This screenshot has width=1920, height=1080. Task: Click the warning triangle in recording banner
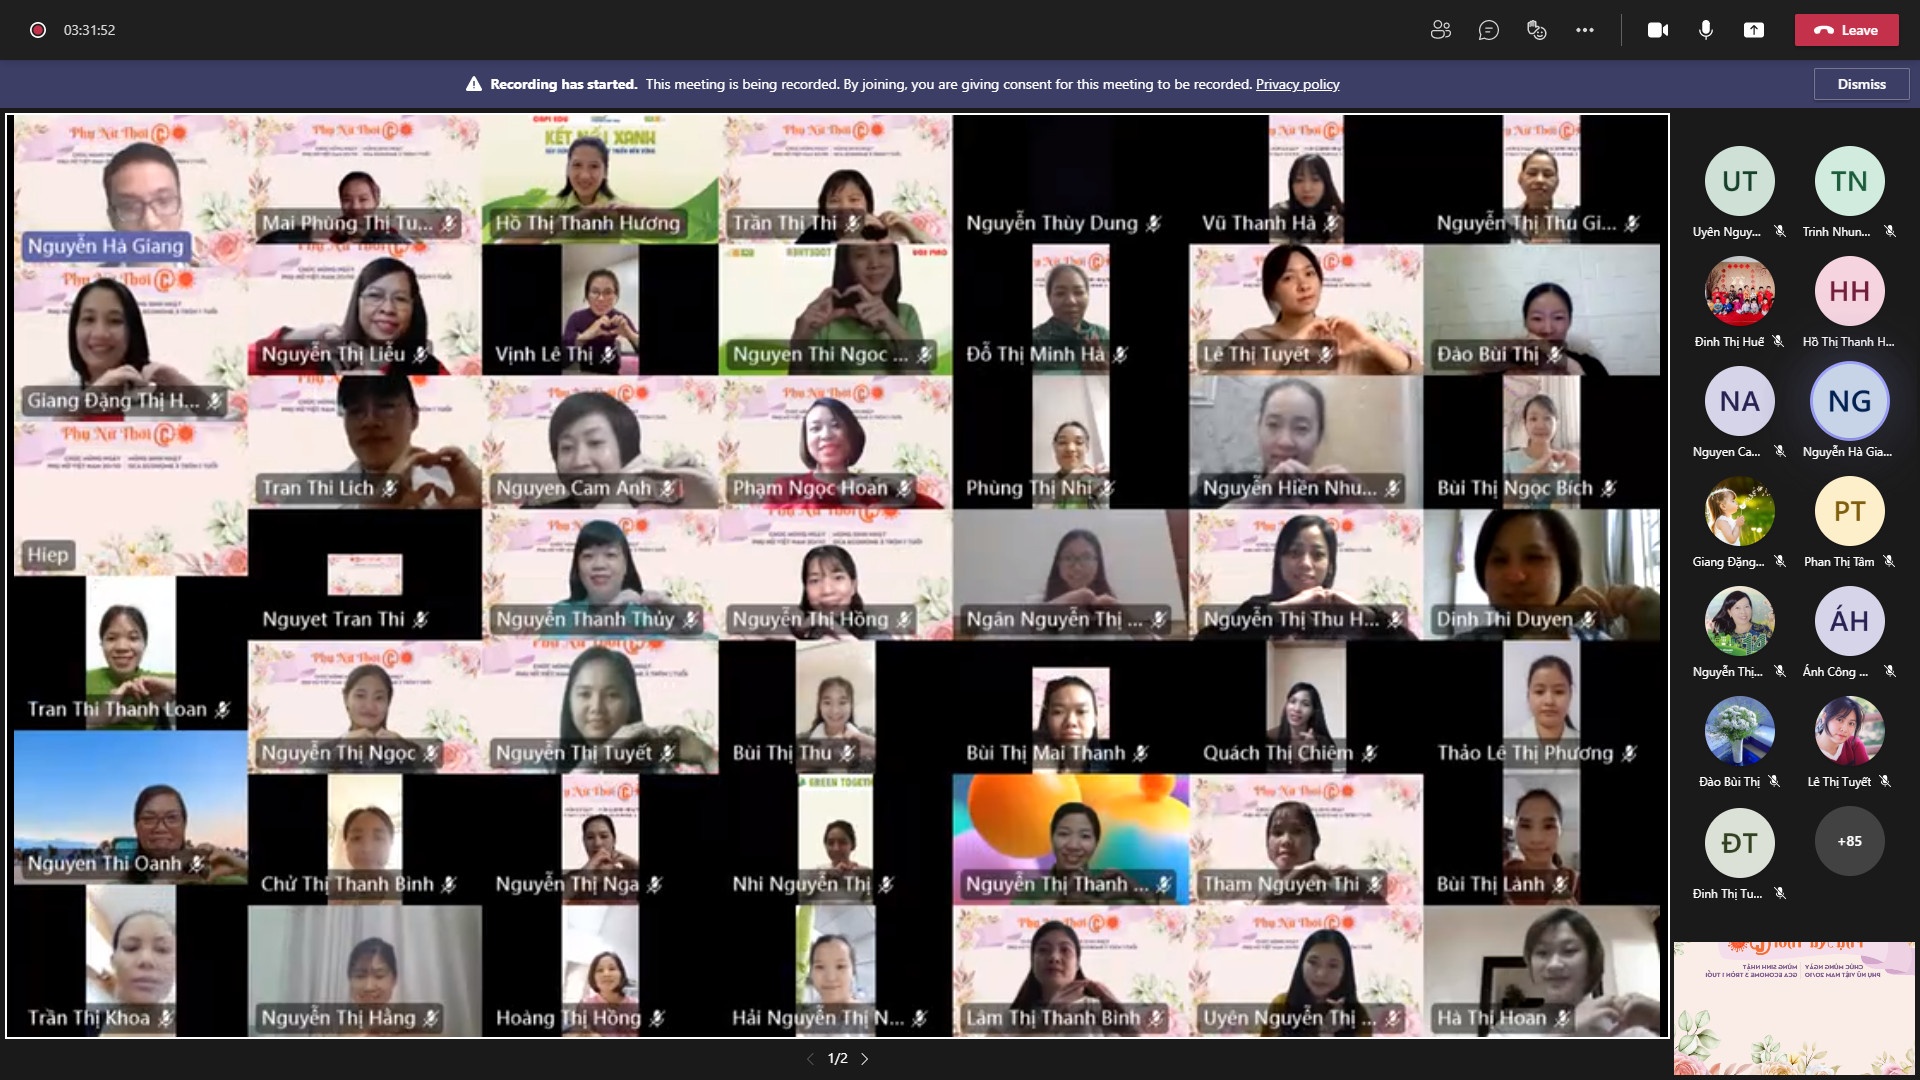pyautogui.click(x=474, y=84)
